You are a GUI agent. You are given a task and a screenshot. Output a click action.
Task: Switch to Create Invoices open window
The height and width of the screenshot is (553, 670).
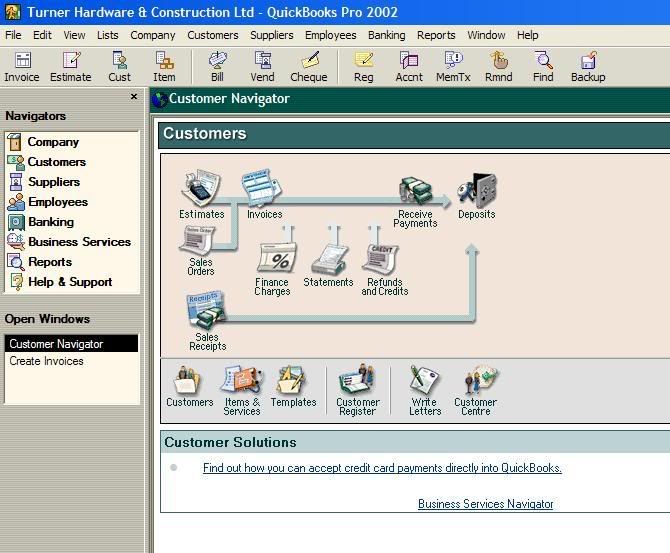71,361
